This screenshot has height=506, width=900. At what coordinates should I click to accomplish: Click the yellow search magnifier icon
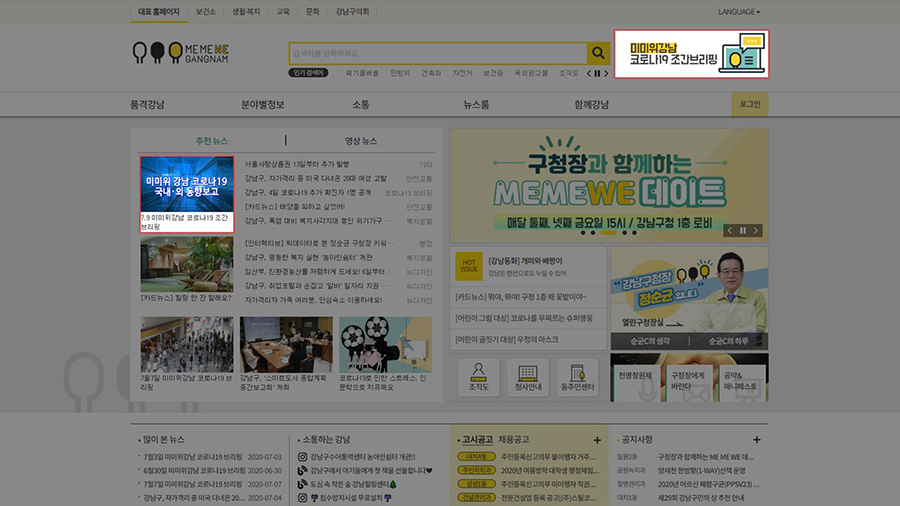(x=598, y=53)
